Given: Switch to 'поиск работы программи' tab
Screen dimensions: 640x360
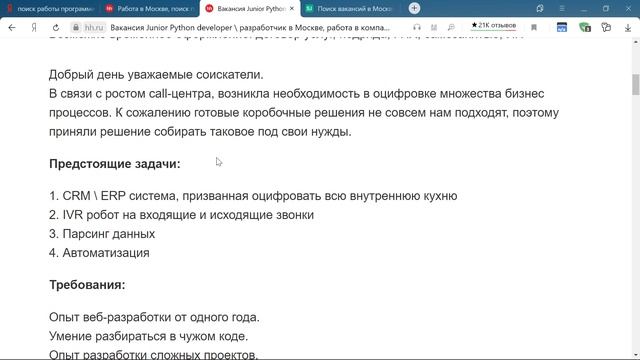Looking at the screenshot, I should point(51,8).
